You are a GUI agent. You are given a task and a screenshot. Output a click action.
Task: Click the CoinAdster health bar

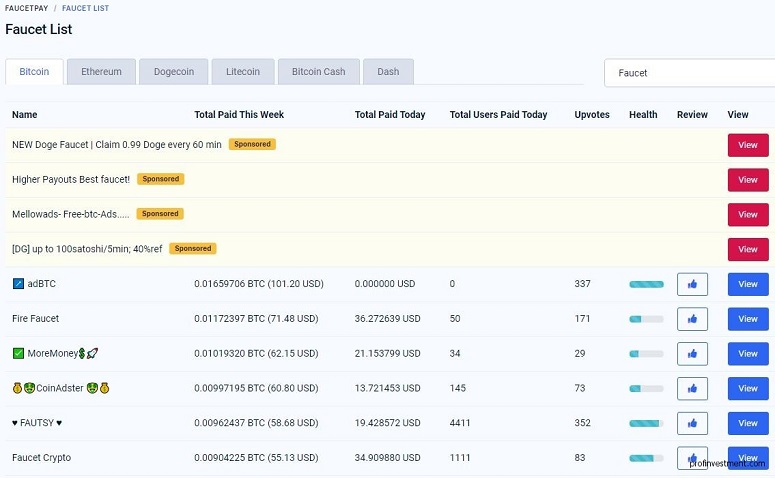(x=646, y=389)
